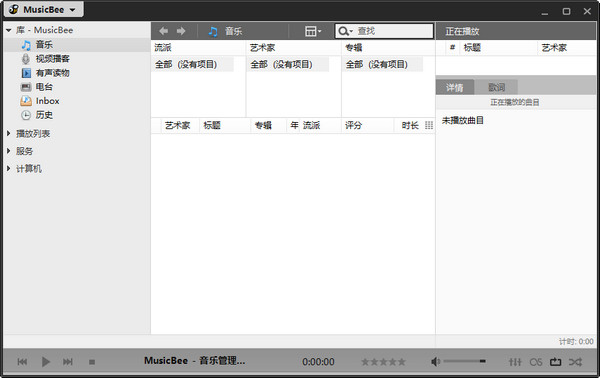Click the play button in player bar
Image resolution: width=600 pixels, height=378 pixels.
46,362
